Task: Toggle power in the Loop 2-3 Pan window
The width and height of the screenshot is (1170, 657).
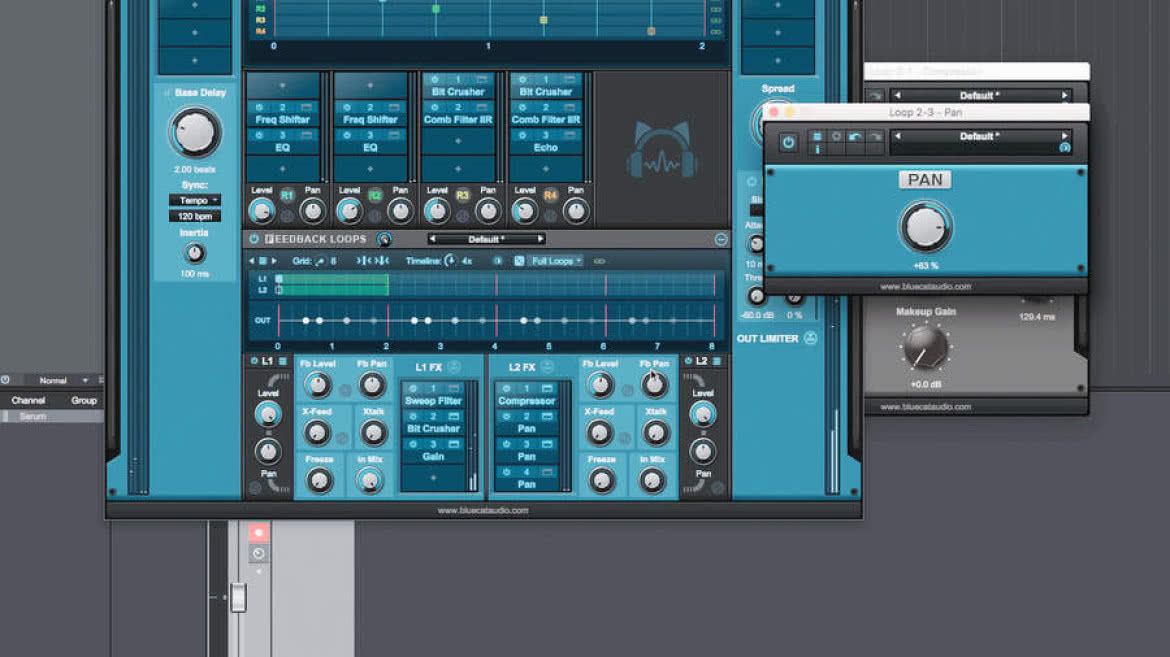Action: [x=788, y=142]
